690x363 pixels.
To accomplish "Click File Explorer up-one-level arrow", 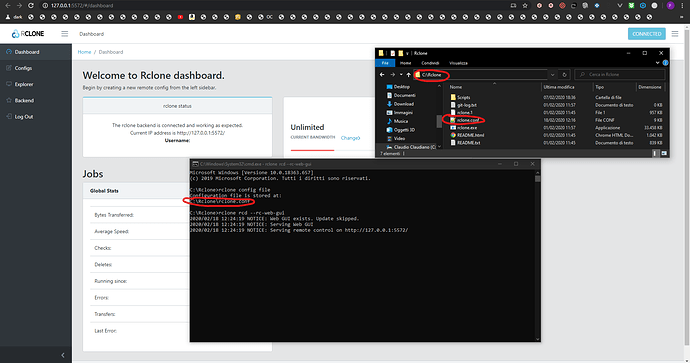I will point(408,75).
